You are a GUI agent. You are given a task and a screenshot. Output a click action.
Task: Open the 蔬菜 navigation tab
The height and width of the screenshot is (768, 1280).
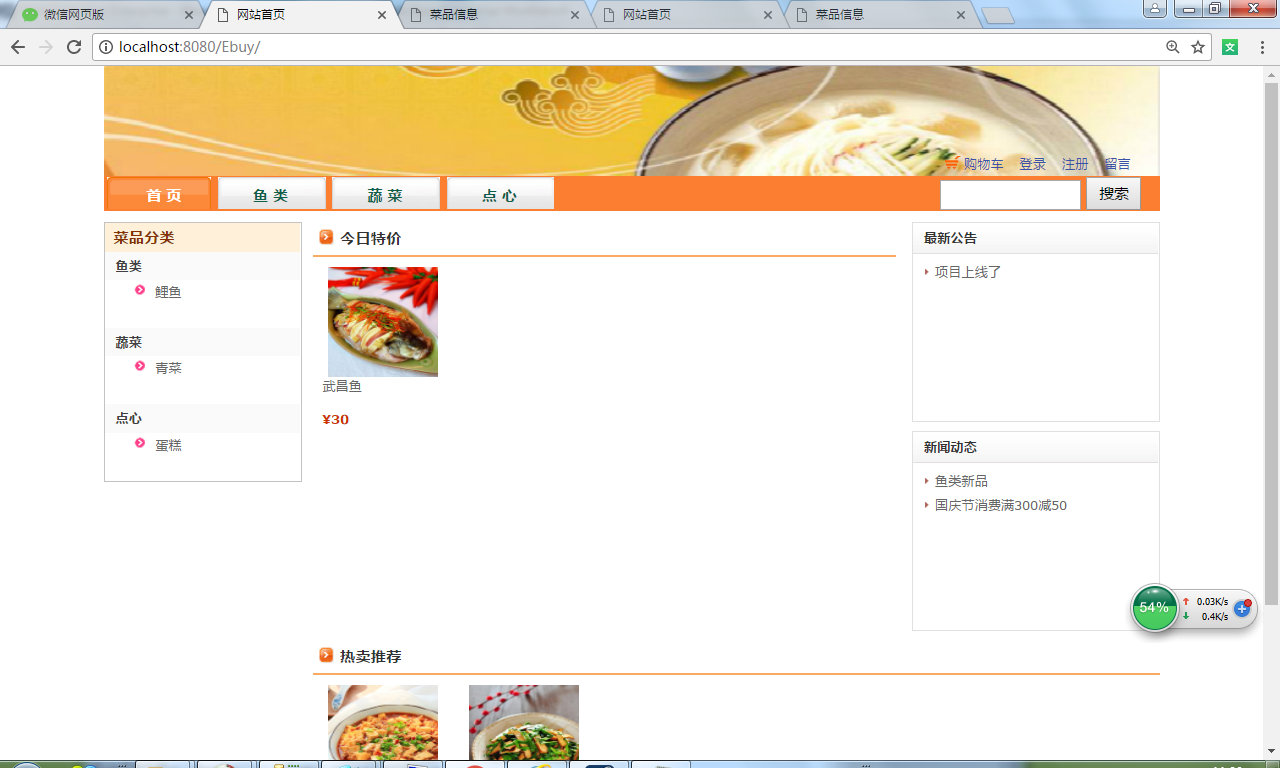click(x=386, y=195)
